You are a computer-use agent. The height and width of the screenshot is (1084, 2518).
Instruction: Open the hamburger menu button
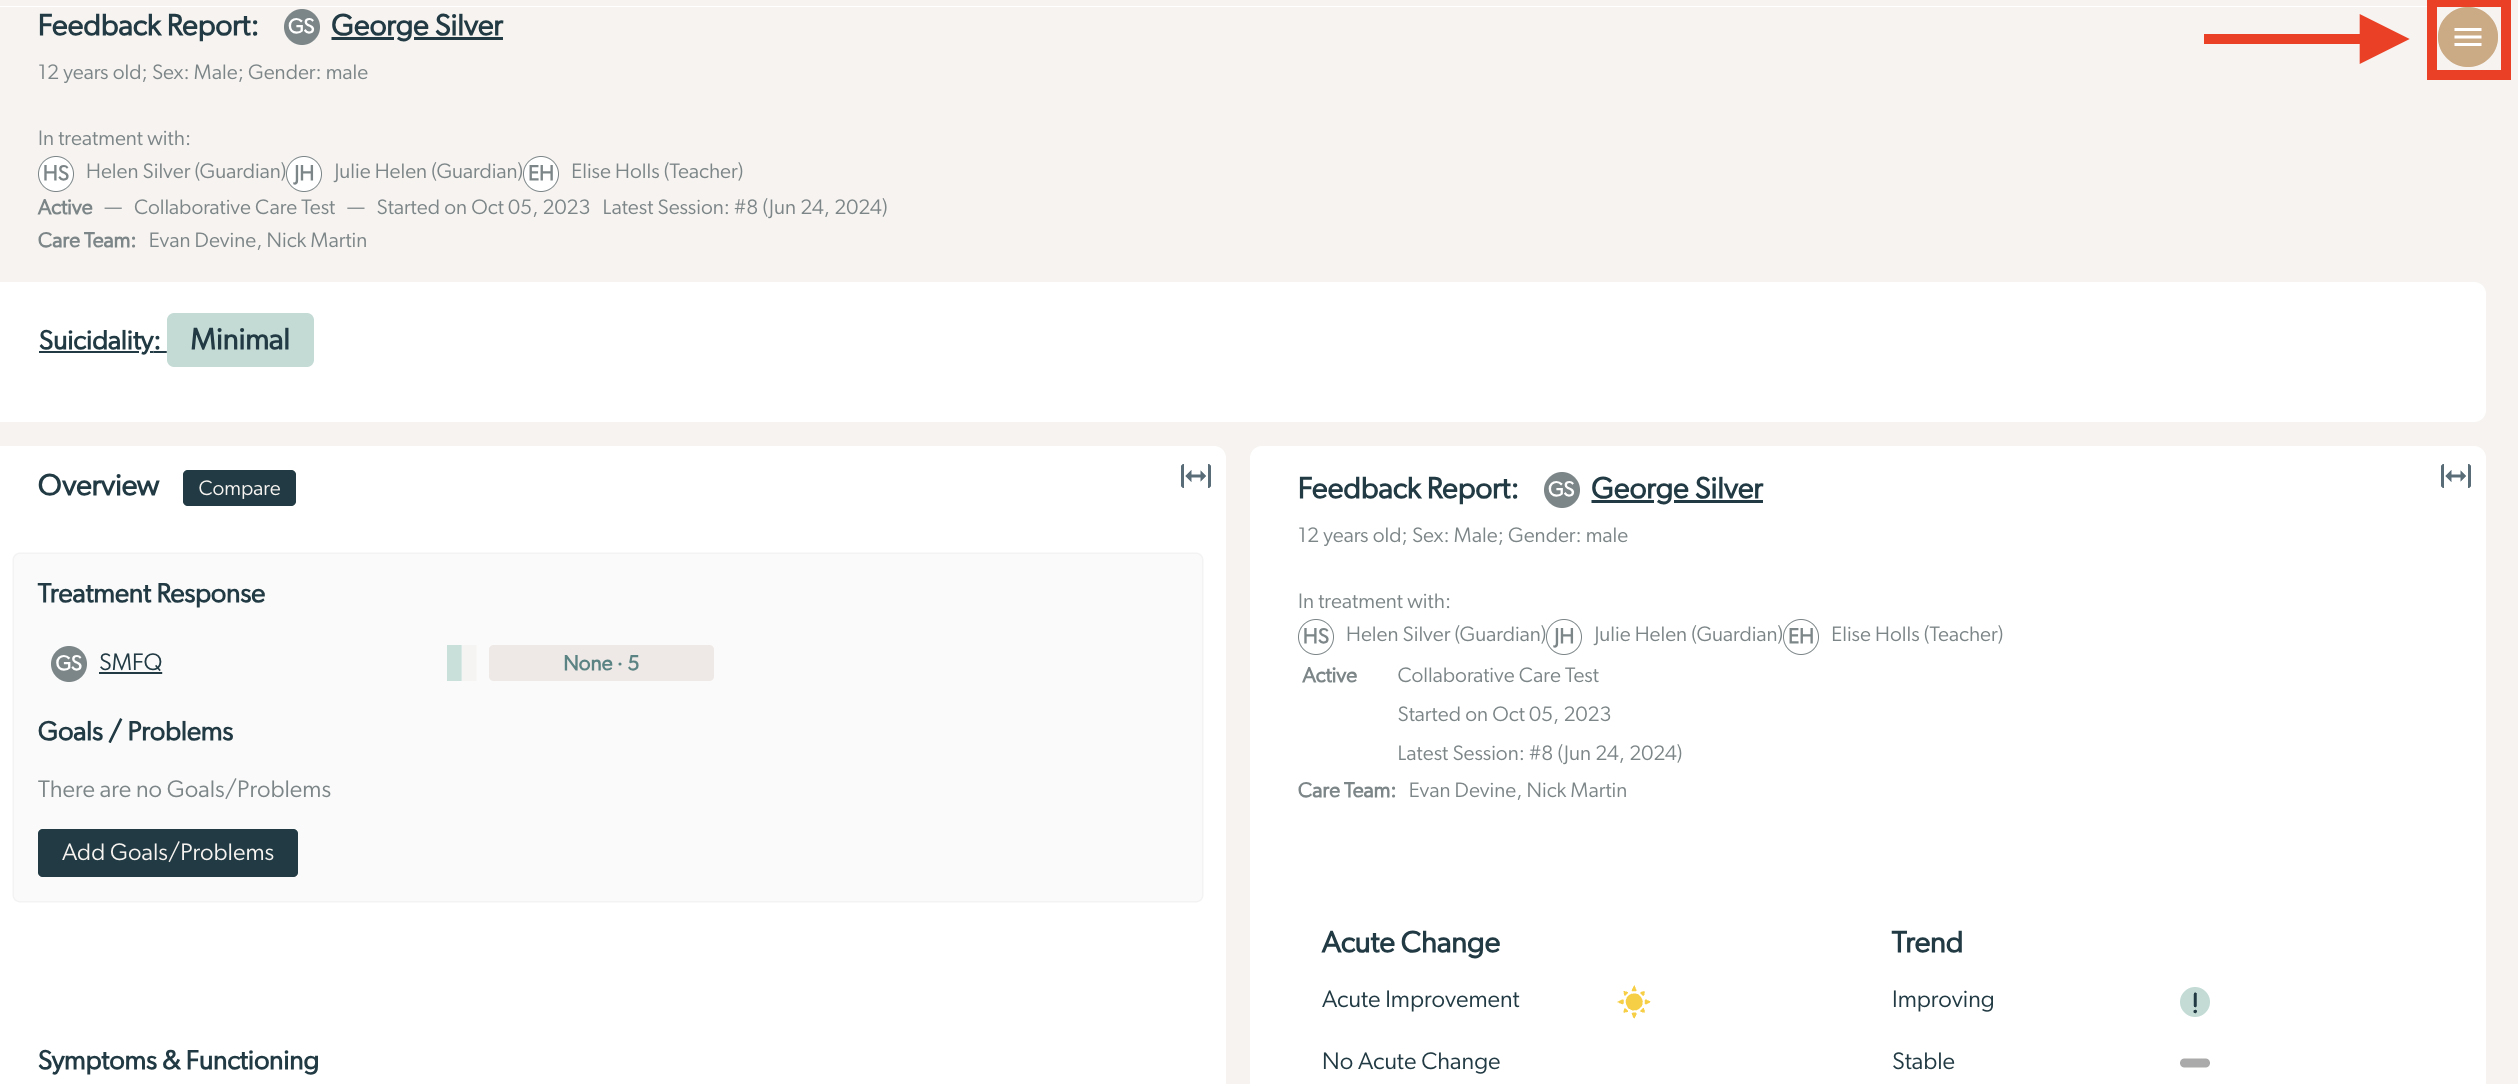tap(2467, 37)
